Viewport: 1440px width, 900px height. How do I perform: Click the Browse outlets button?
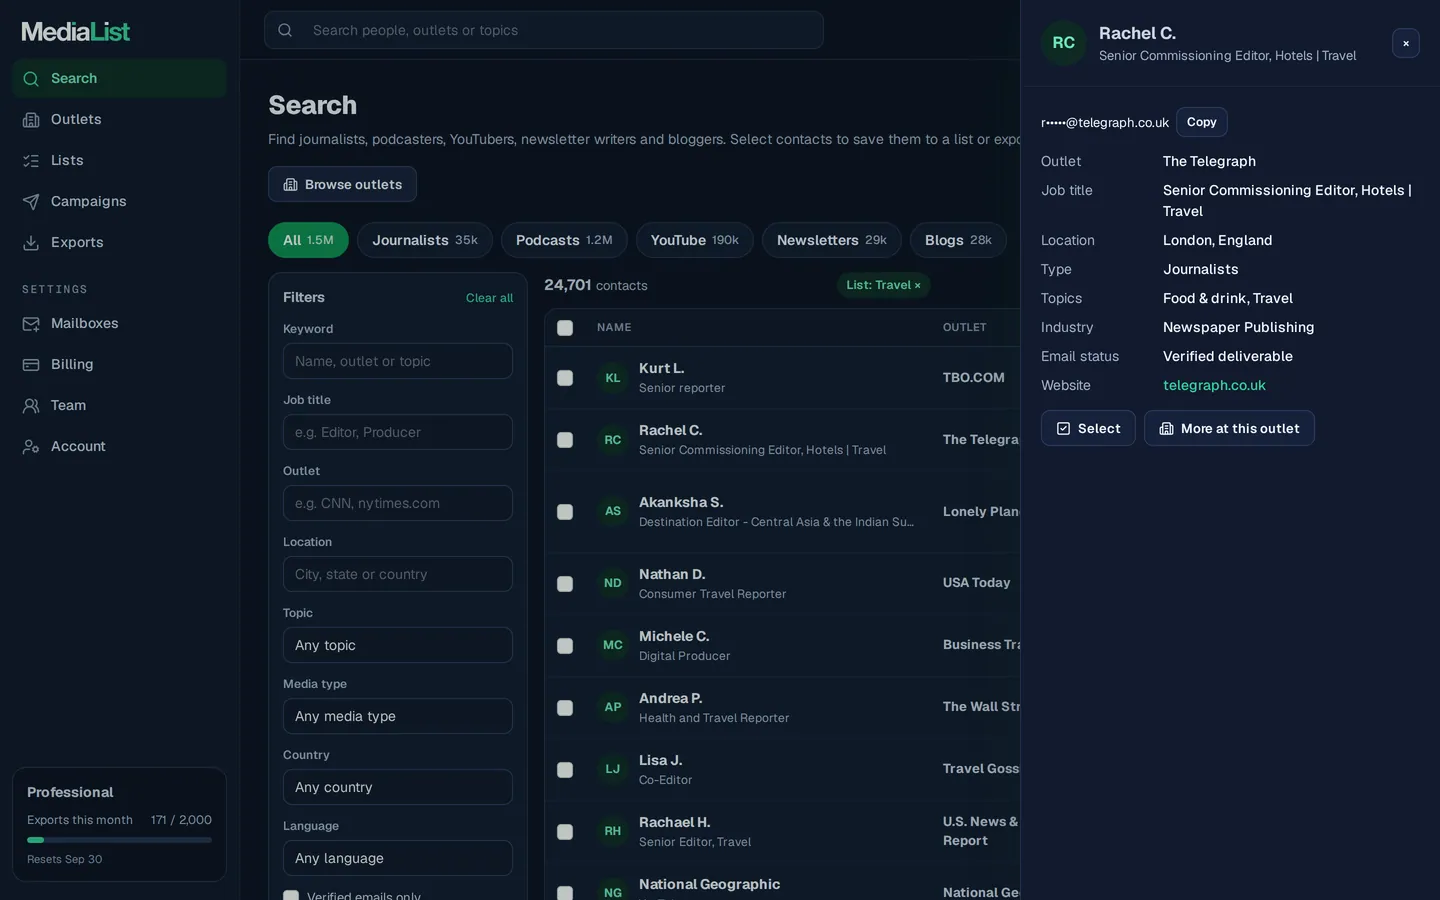[342, 184]
